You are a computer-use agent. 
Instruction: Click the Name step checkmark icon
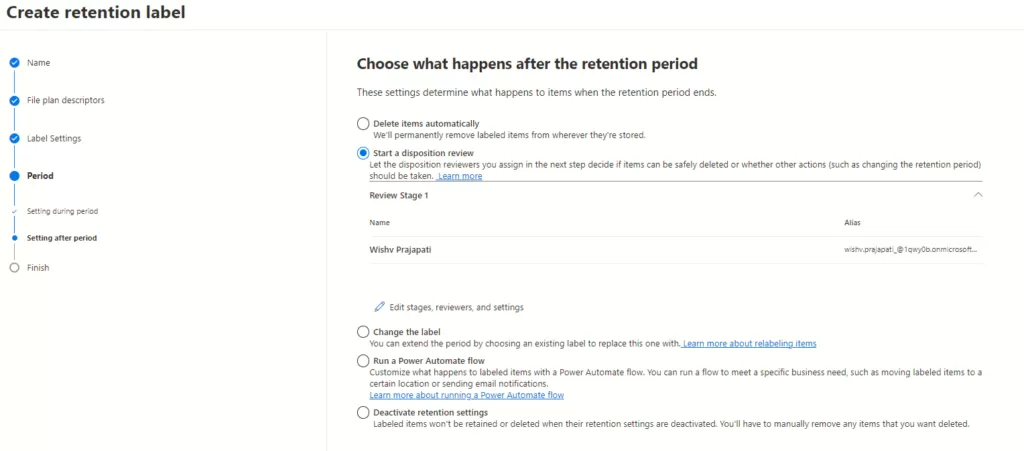[x=14, y=63]
